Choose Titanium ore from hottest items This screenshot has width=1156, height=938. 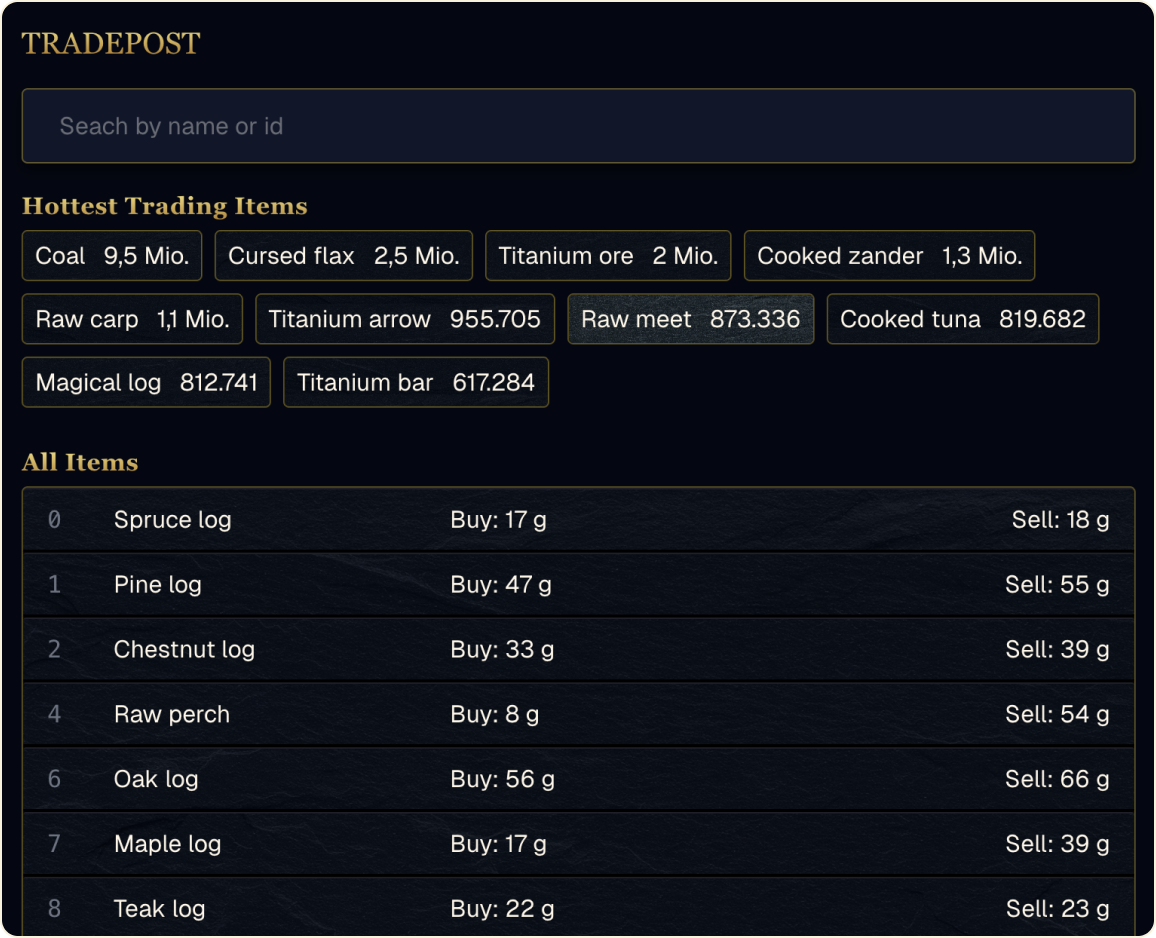[608, 256]
